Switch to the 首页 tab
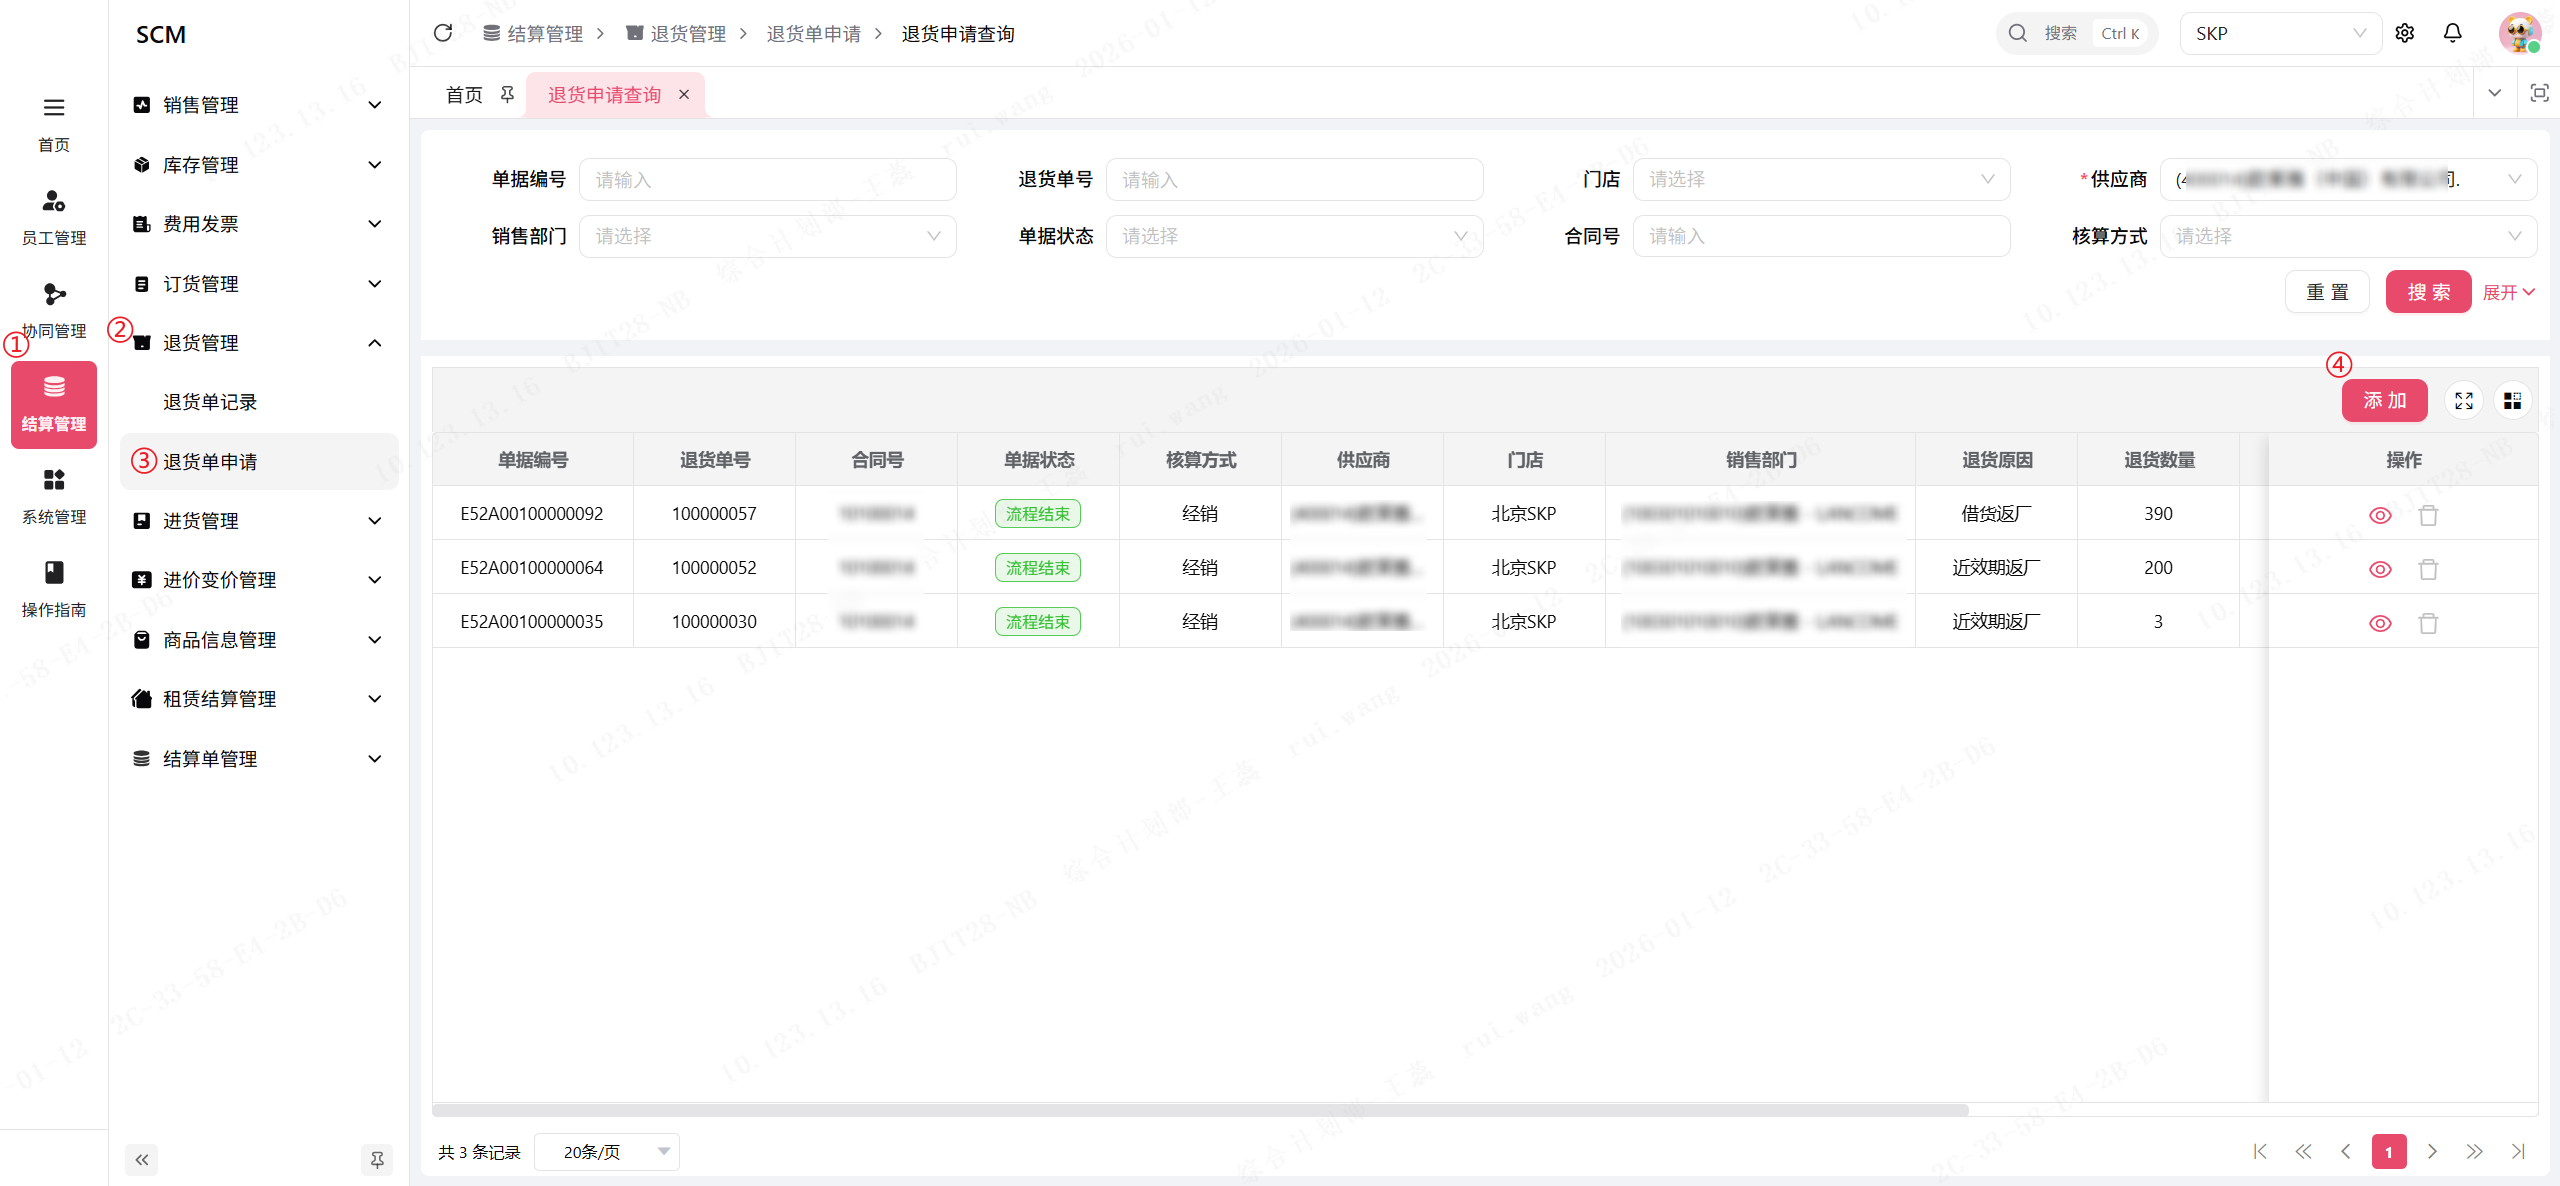Image resolution: width=2560 pixels, height=1186 pixels. [464, 95]
